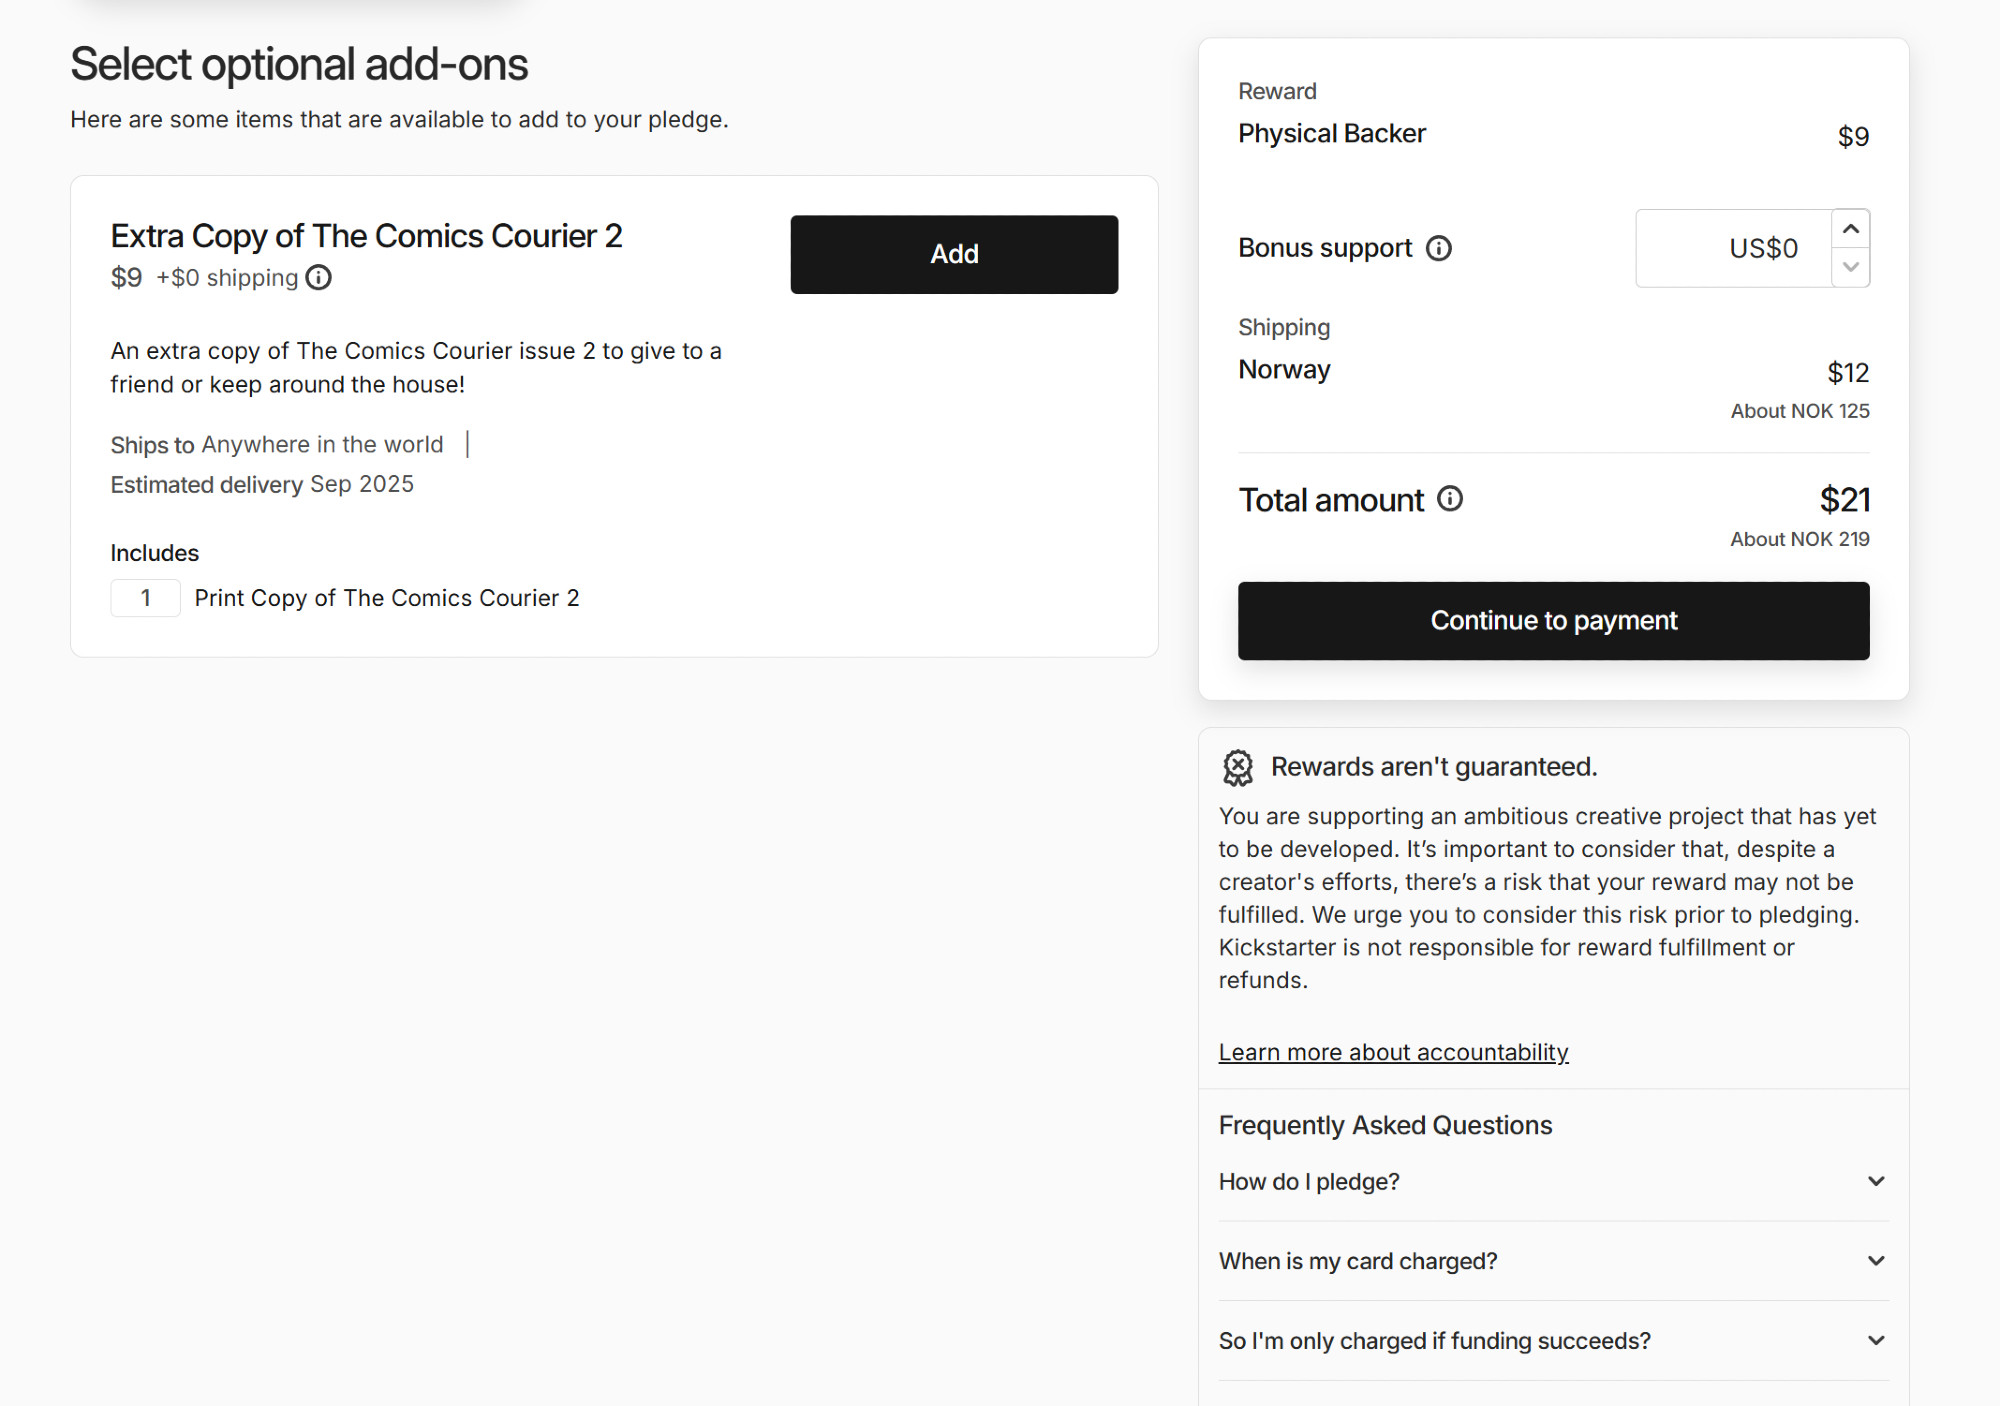Open Learn more about accountability link
This screenshot has width=2000, height=1406.
coord(1393,1052)
